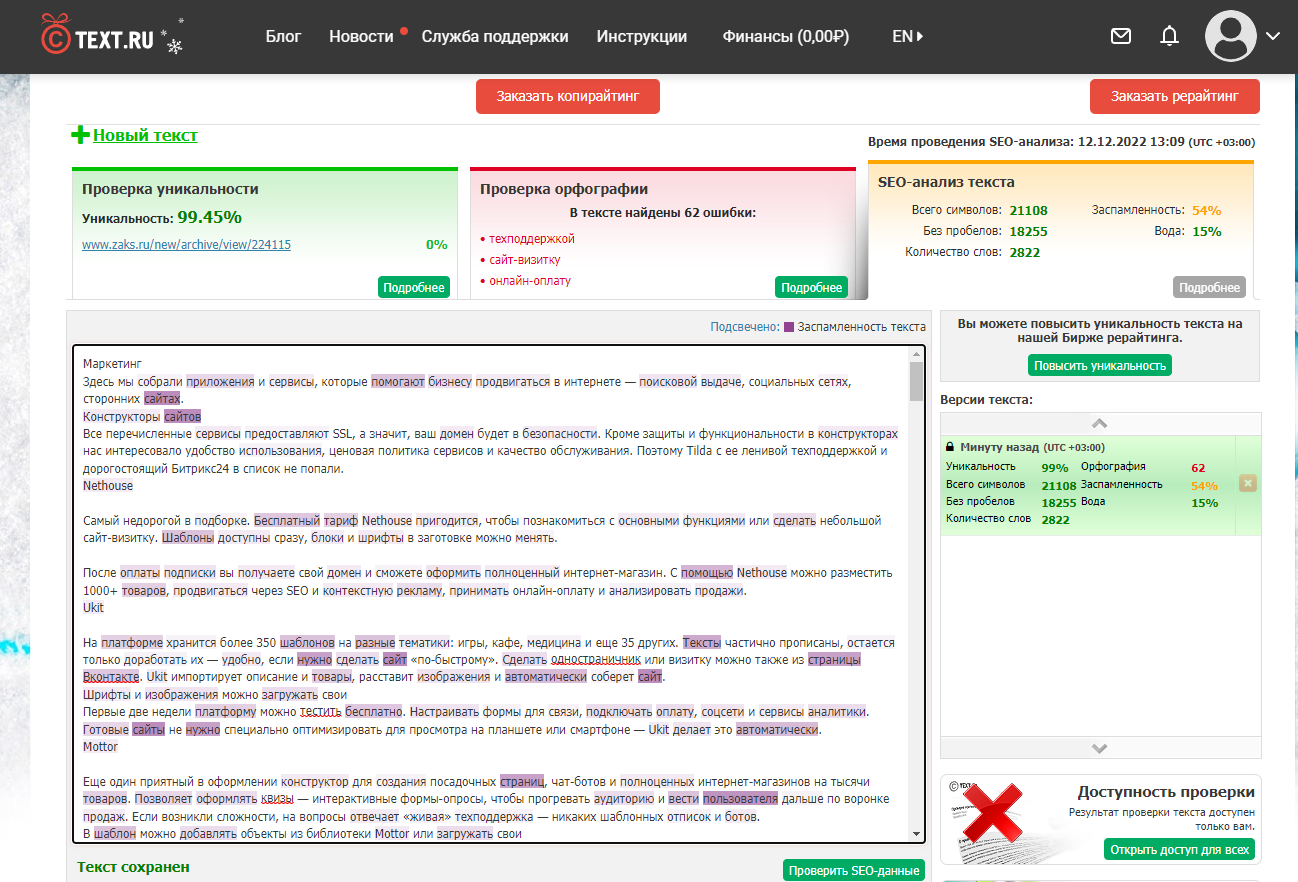Viewport: 1298px width, 882px height.
Task: Open the www.zaks.ru source link
Action: (186, 244)
